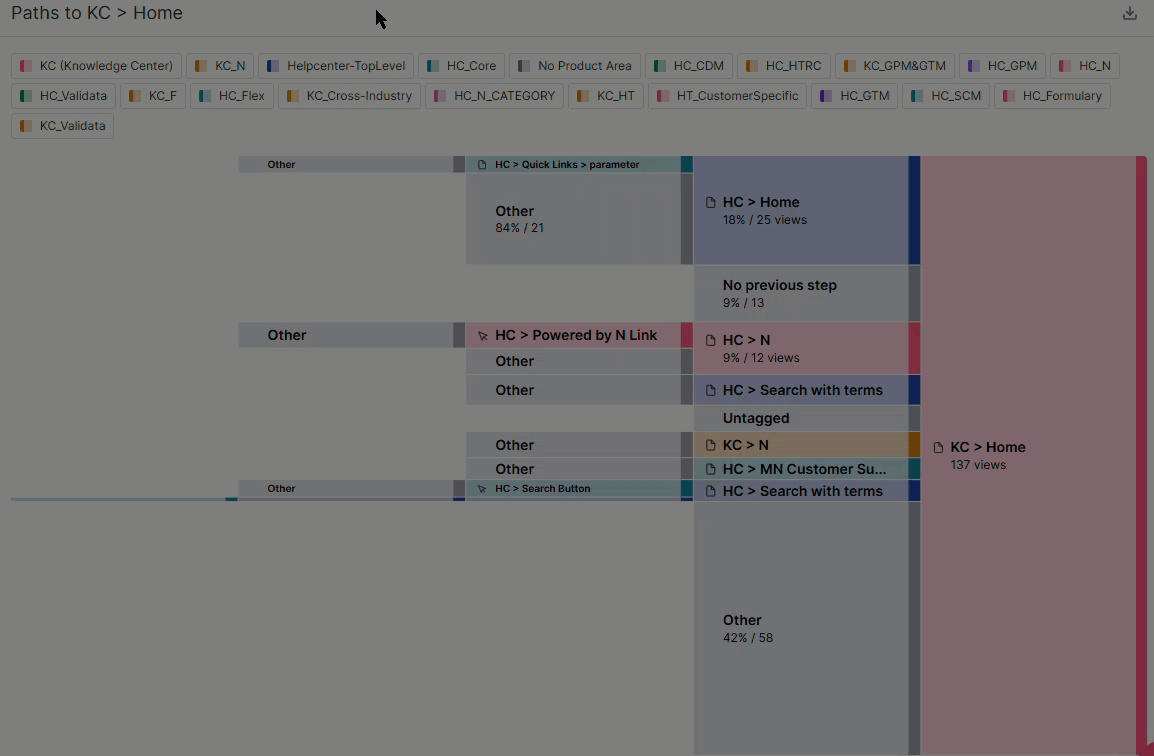Toggle the KC (Knowledge Center) legend filter
This screenshot has width=1154, height=756.
coord(97,66)
